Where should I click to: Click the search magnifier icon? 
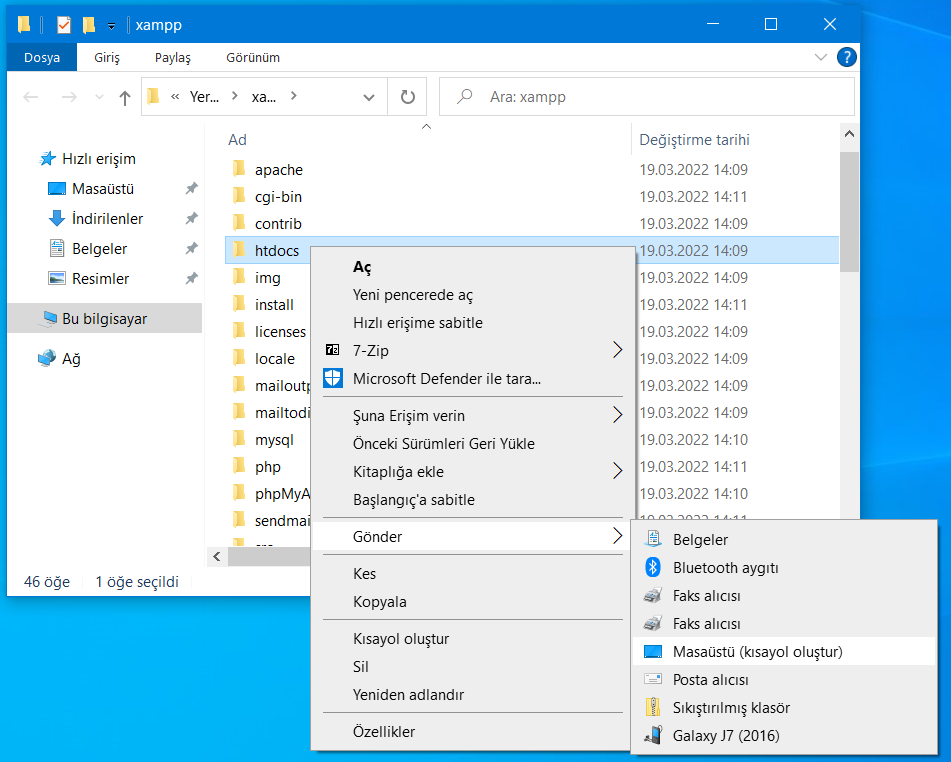point(465,96)
